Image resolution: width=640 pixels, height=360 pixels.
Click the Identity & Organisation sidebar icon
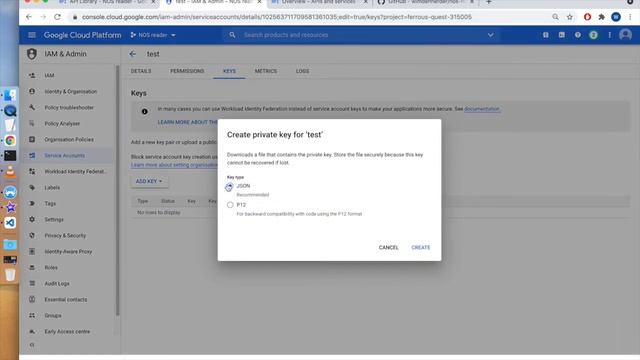pos(32,91)
